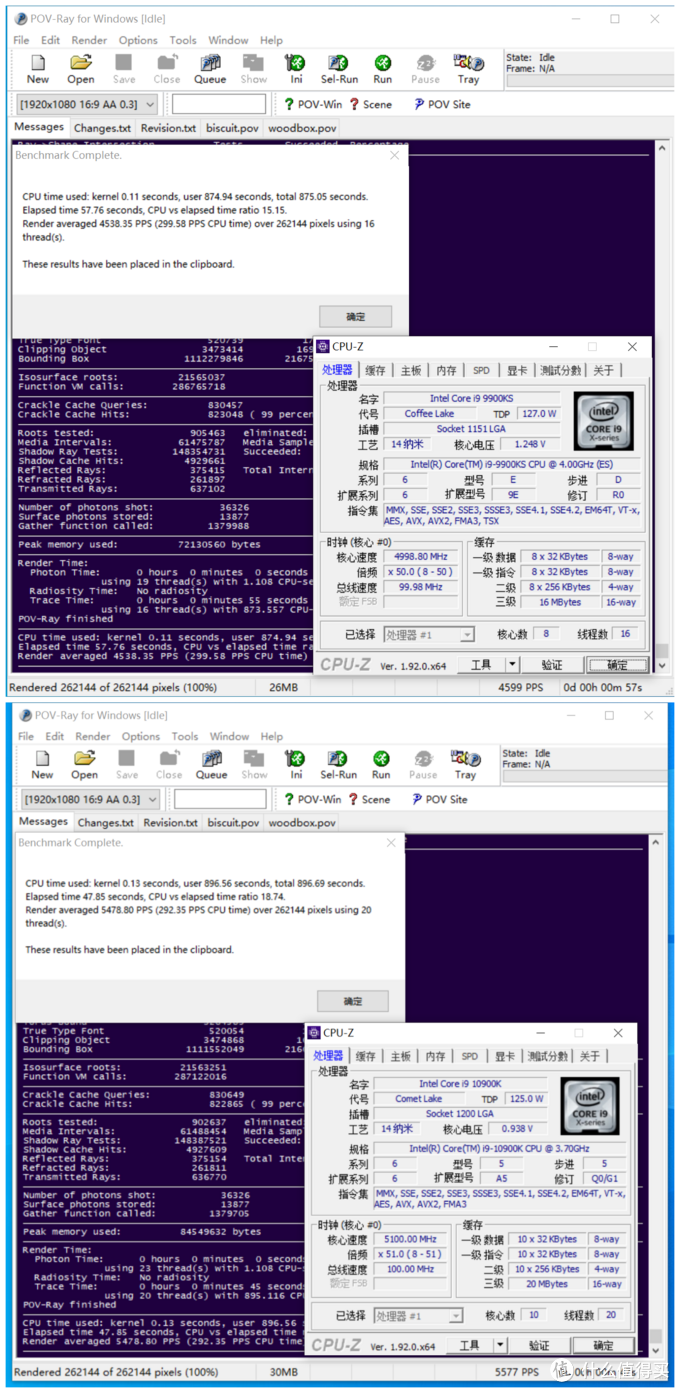Click Tray icon in POV-Ray with 10900K CPU-Z
The width and height of the screenshot is (680, 1393).
tap(466, 765)
